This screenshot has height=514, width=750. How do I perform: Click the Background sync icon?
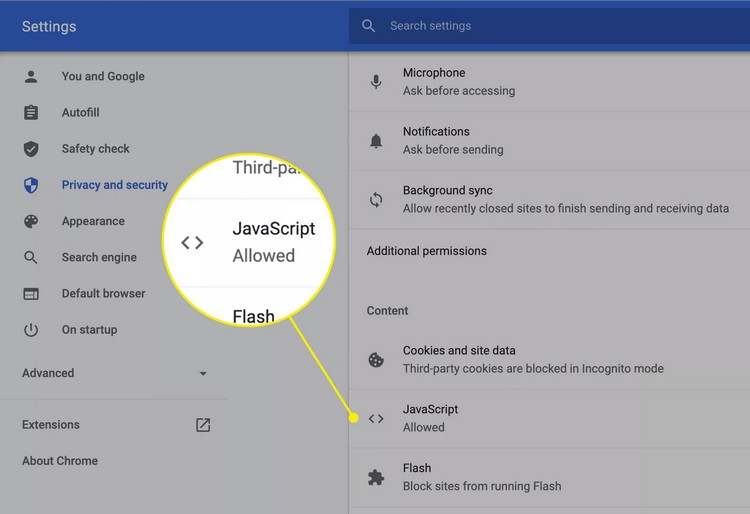coord(376,200)
